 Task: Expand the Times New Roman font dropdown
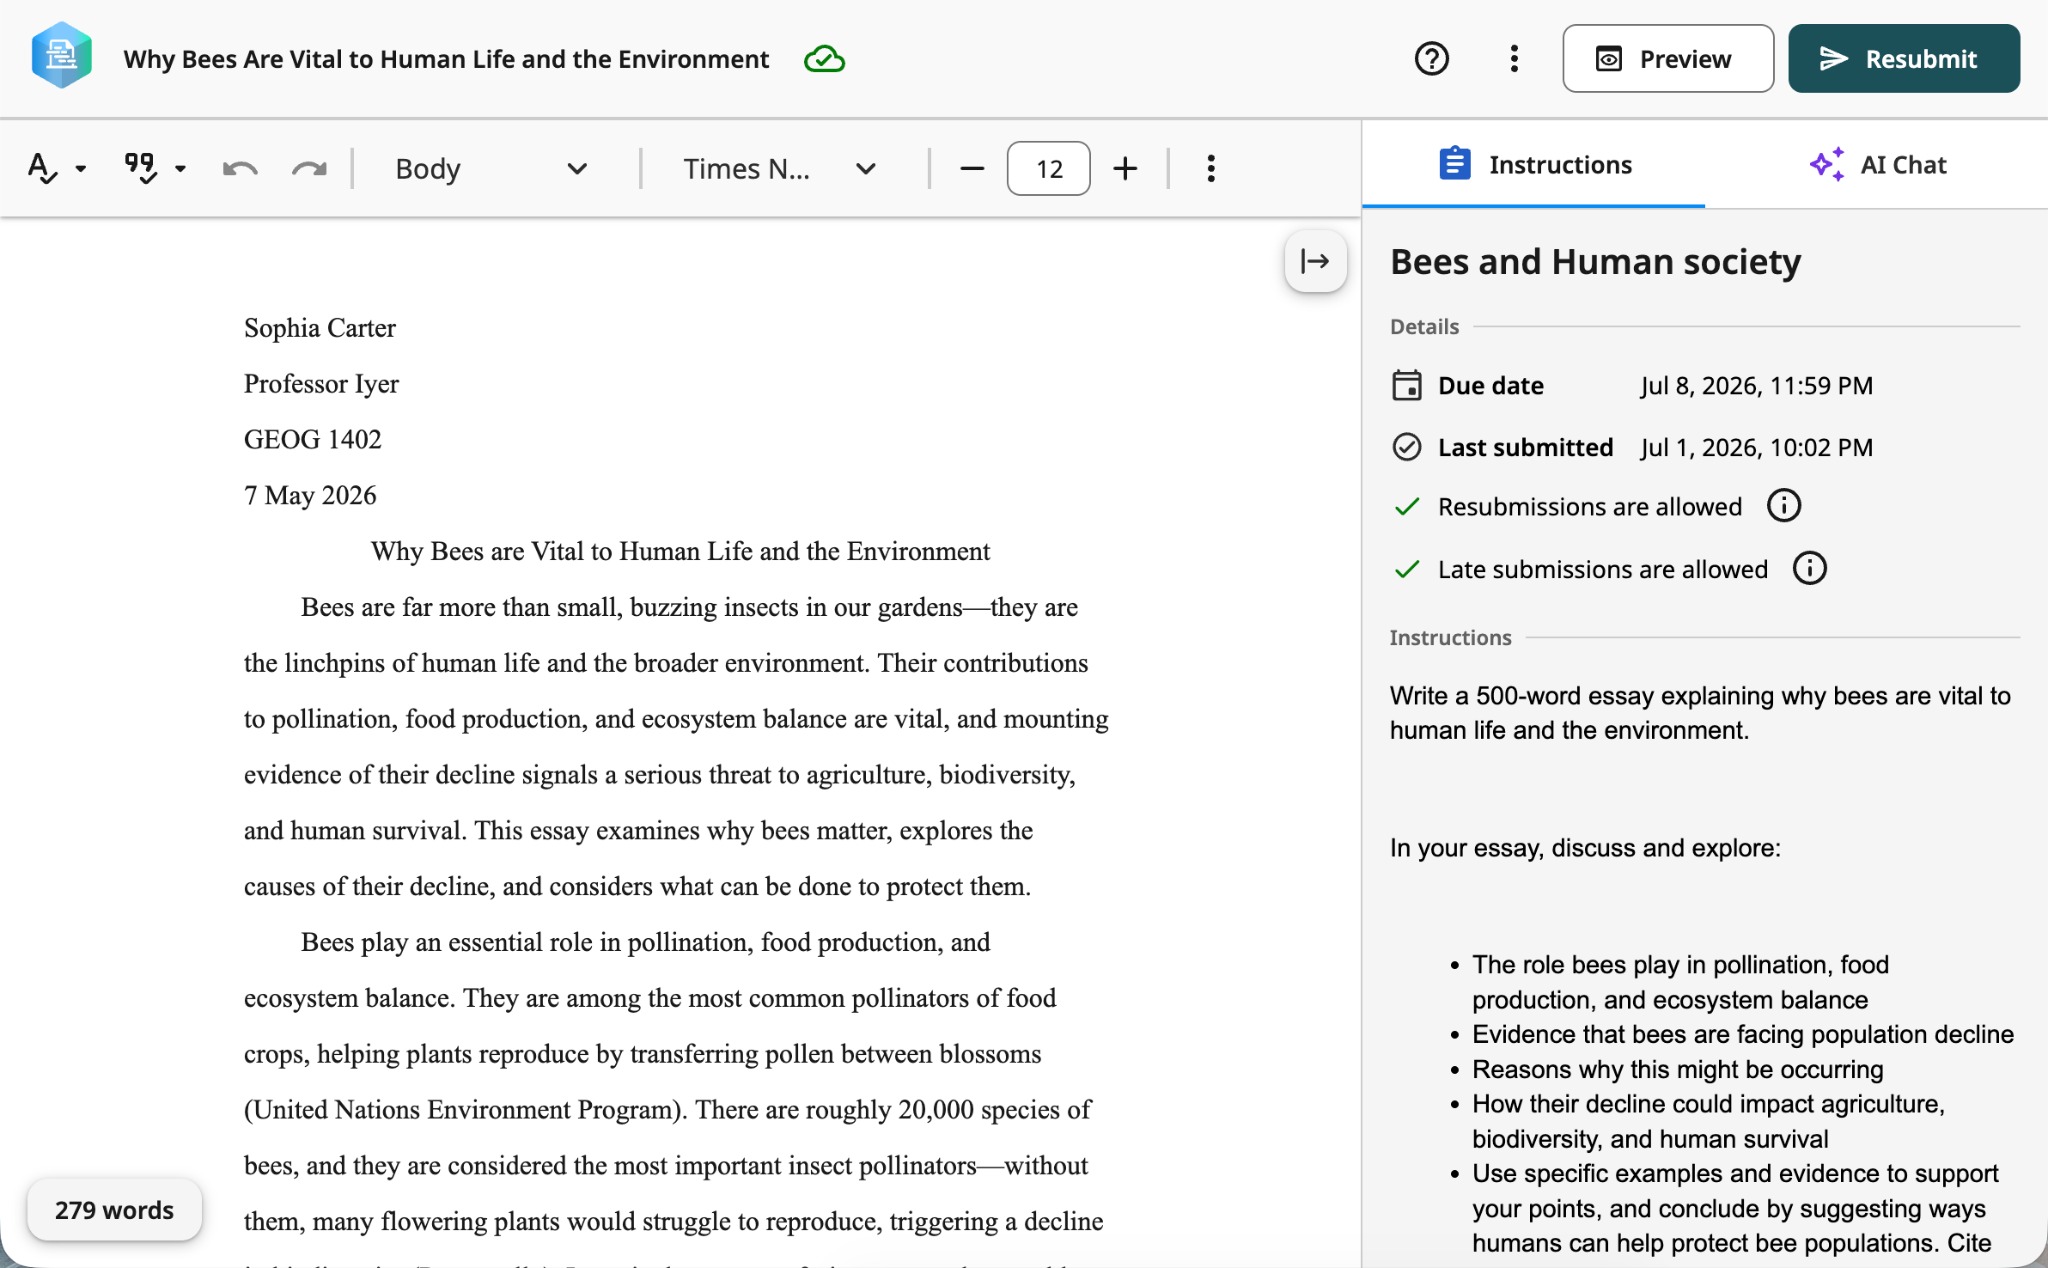click(x=780, y=168)
